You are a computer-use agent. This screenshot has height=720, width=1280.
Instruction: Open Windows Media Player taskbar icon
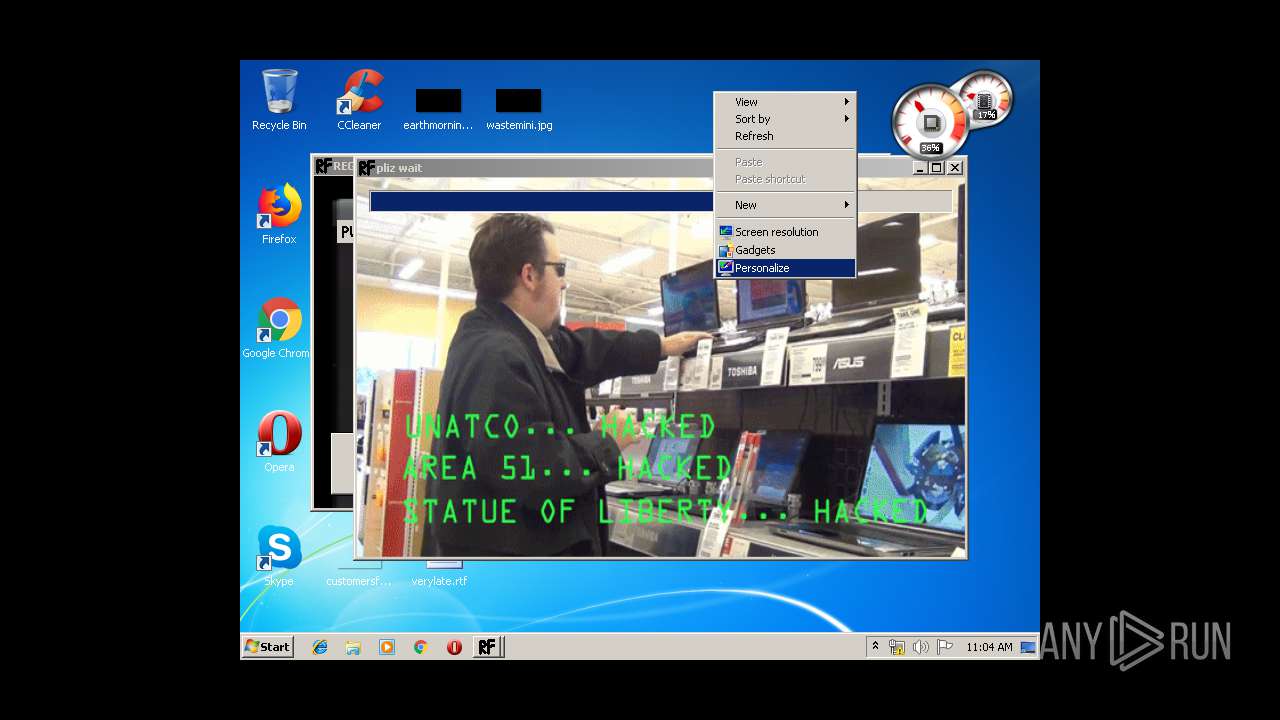[387, 647]
